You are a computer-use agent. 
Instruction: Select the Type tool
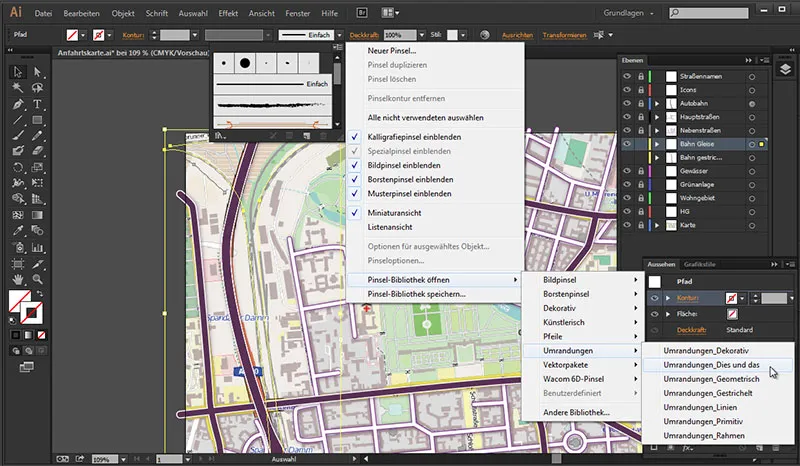coord(37,104)
